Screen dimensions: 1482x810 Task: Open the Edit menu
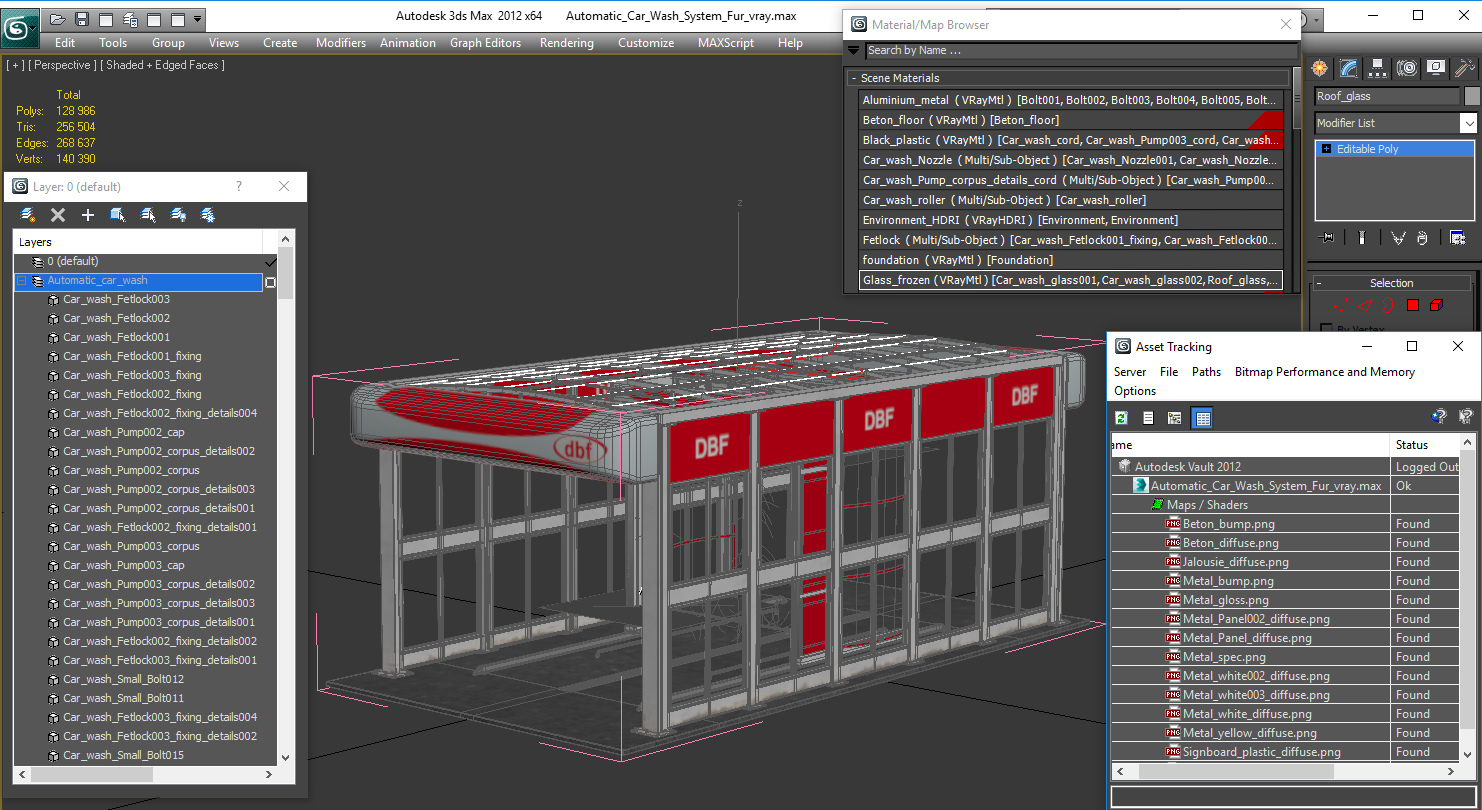[65, 43]
